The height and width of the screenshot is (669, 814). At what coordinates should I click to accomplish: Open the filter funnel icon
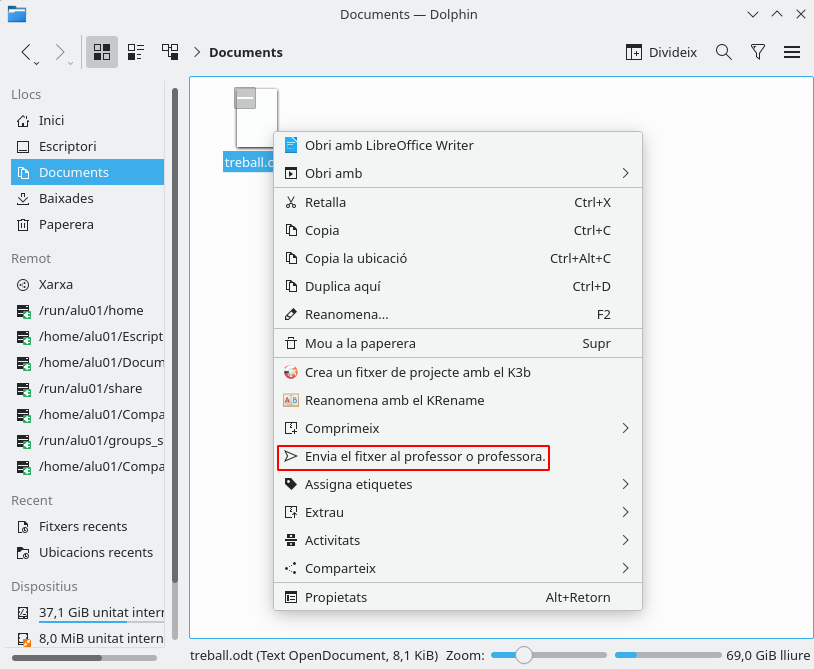click(758, 52)
